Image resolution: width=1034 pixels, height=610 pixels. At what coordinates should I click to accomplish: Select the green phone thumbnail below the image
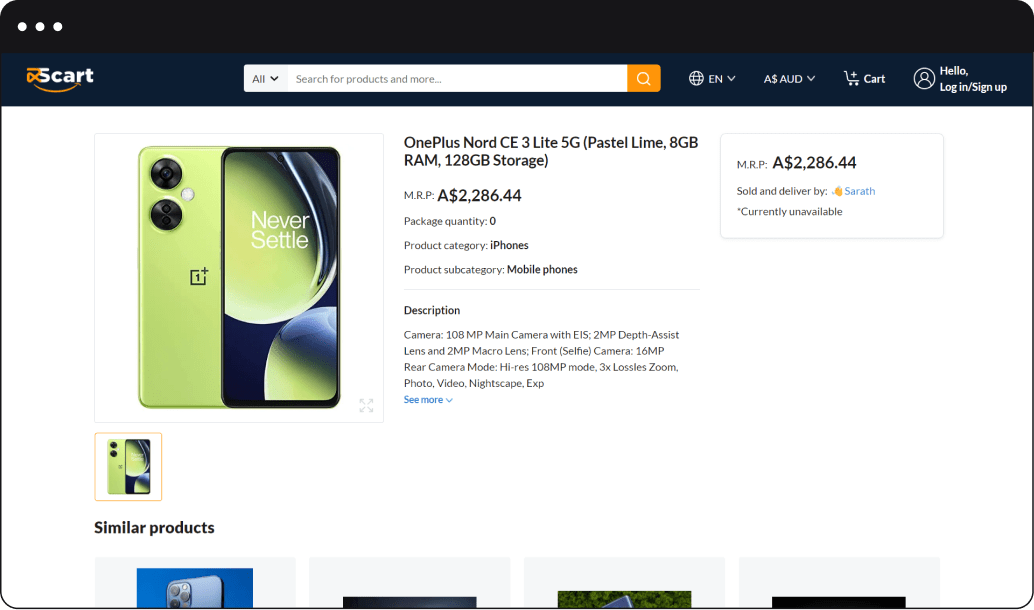click(x=128, y=467)
